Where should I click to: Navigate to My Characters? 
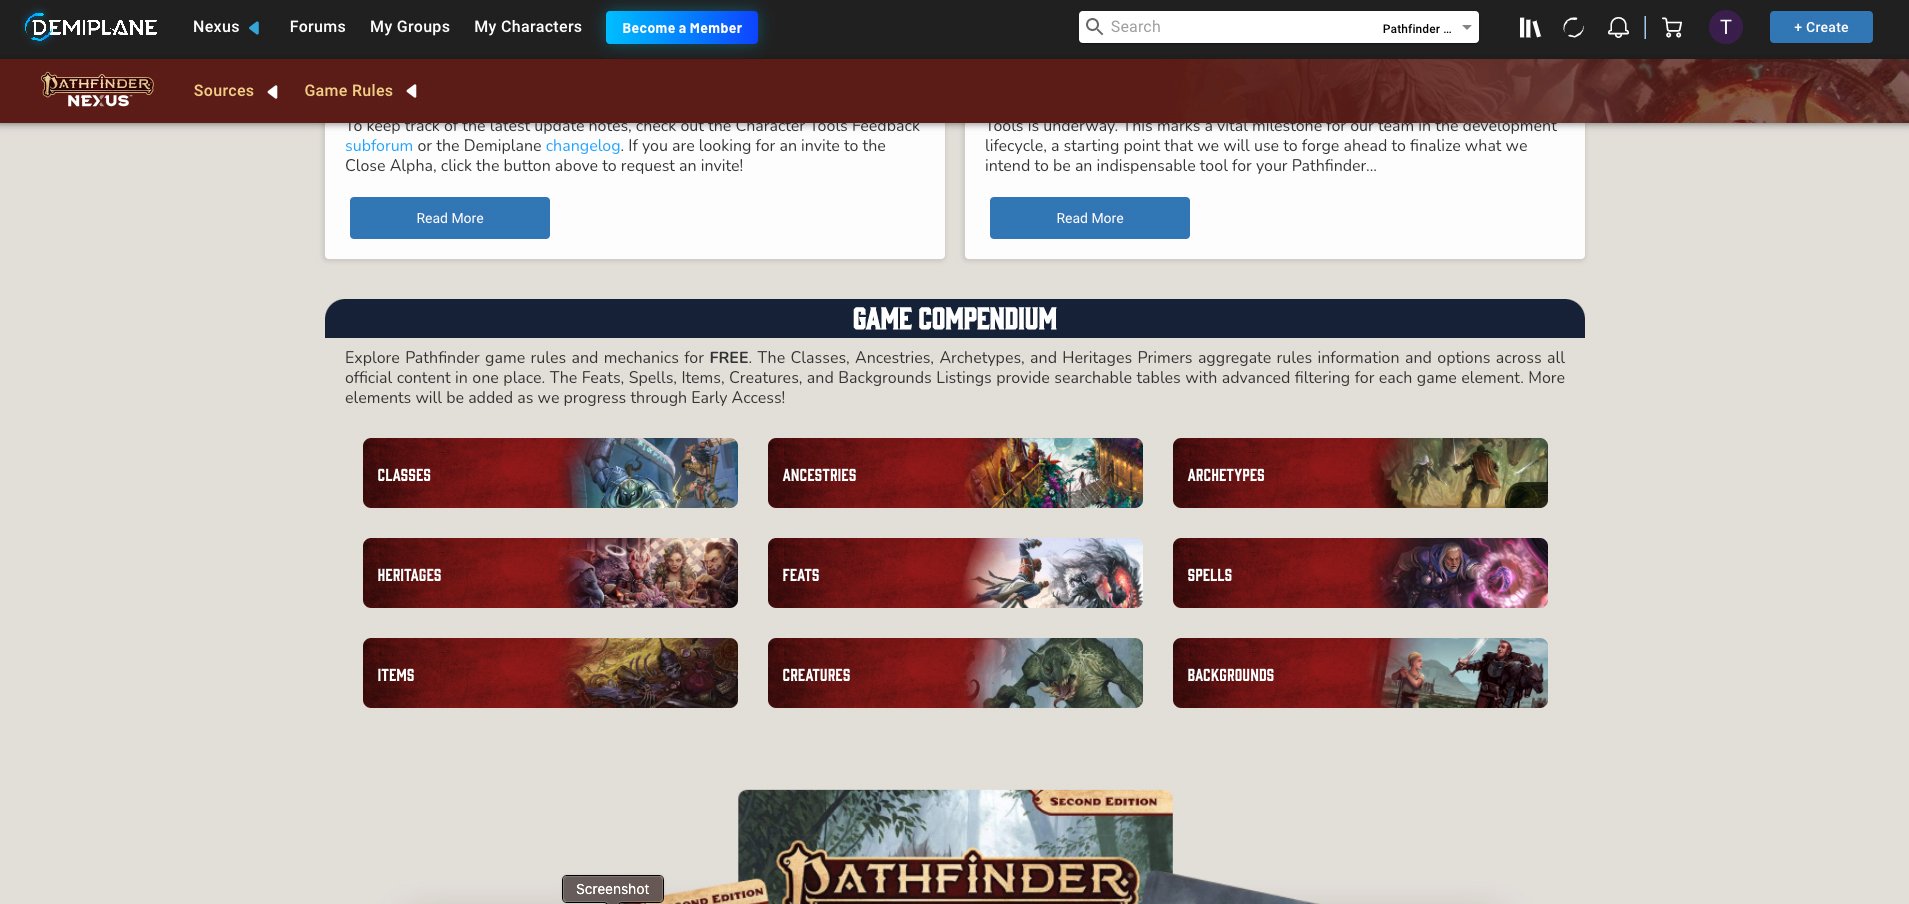527,27
